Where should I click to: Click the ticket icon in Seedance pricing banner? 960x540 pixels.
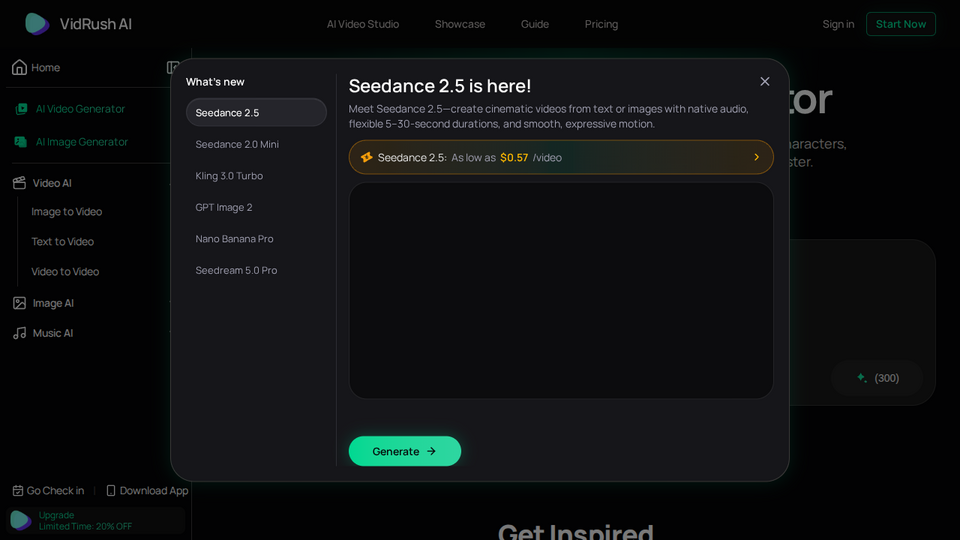[x=366, y=157]
